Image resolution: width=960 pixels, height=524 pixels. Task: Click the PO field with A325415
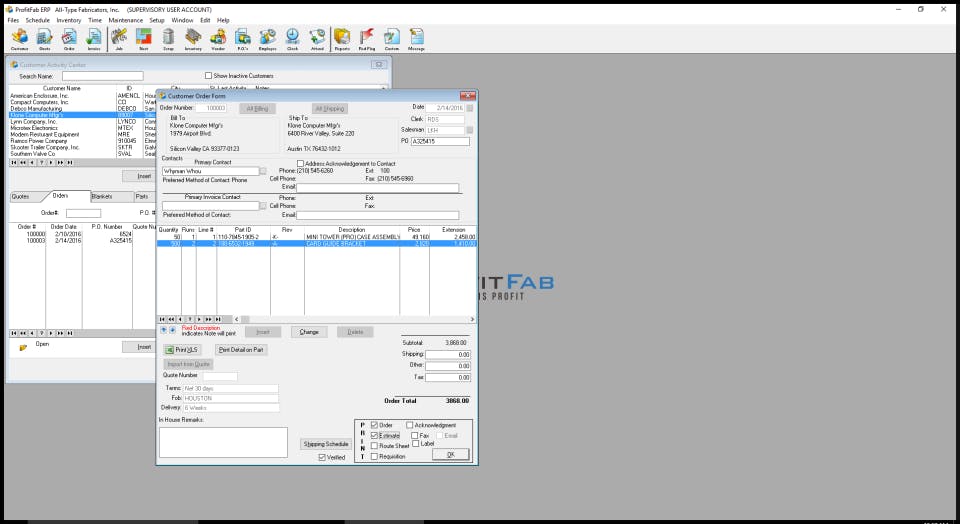[x=440, y=141]
